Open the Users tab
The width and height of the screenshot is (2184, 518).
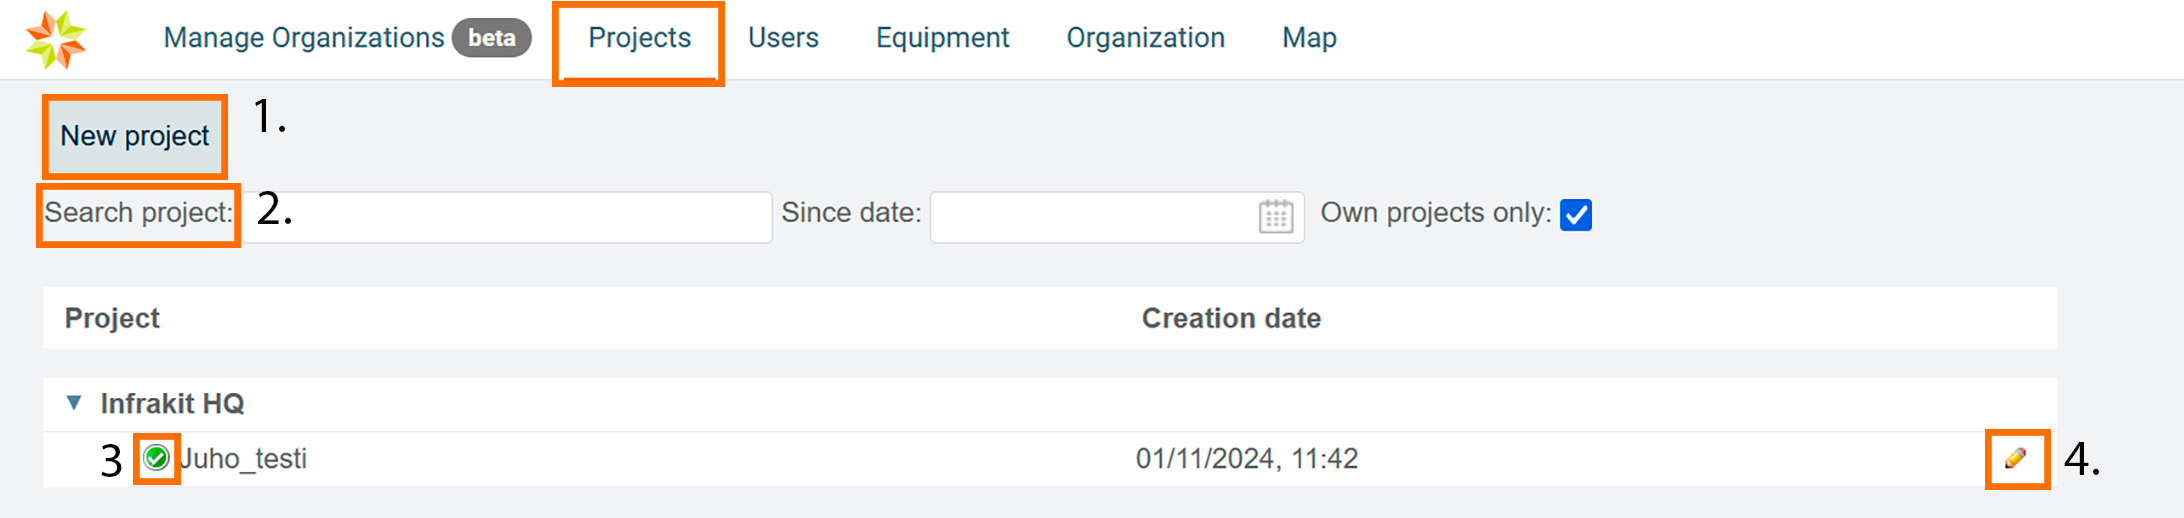[x=783, y=38]
